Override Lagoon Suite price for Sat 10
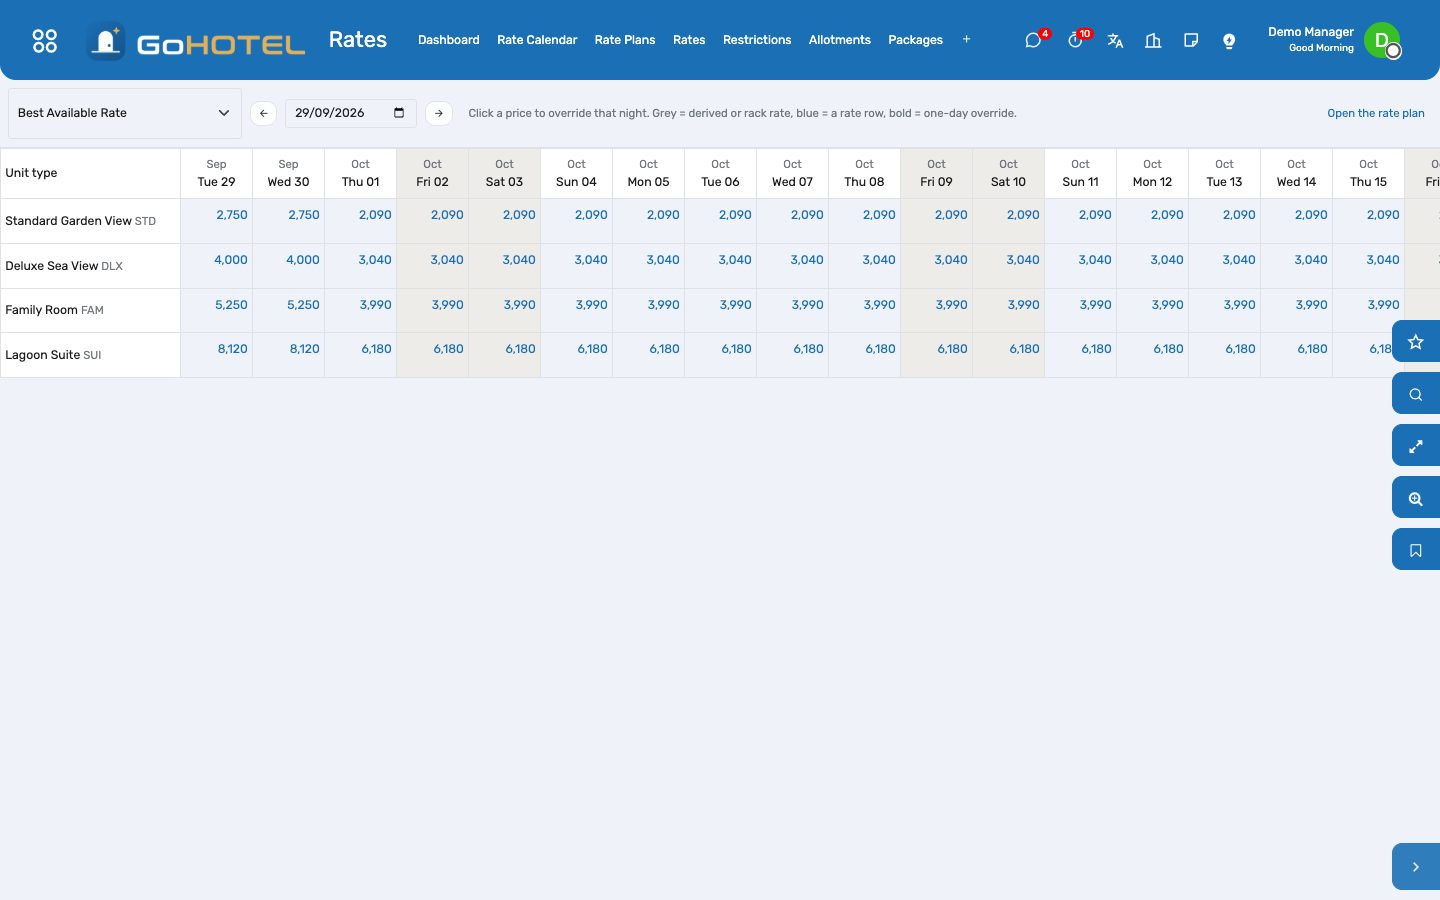 1024,349
